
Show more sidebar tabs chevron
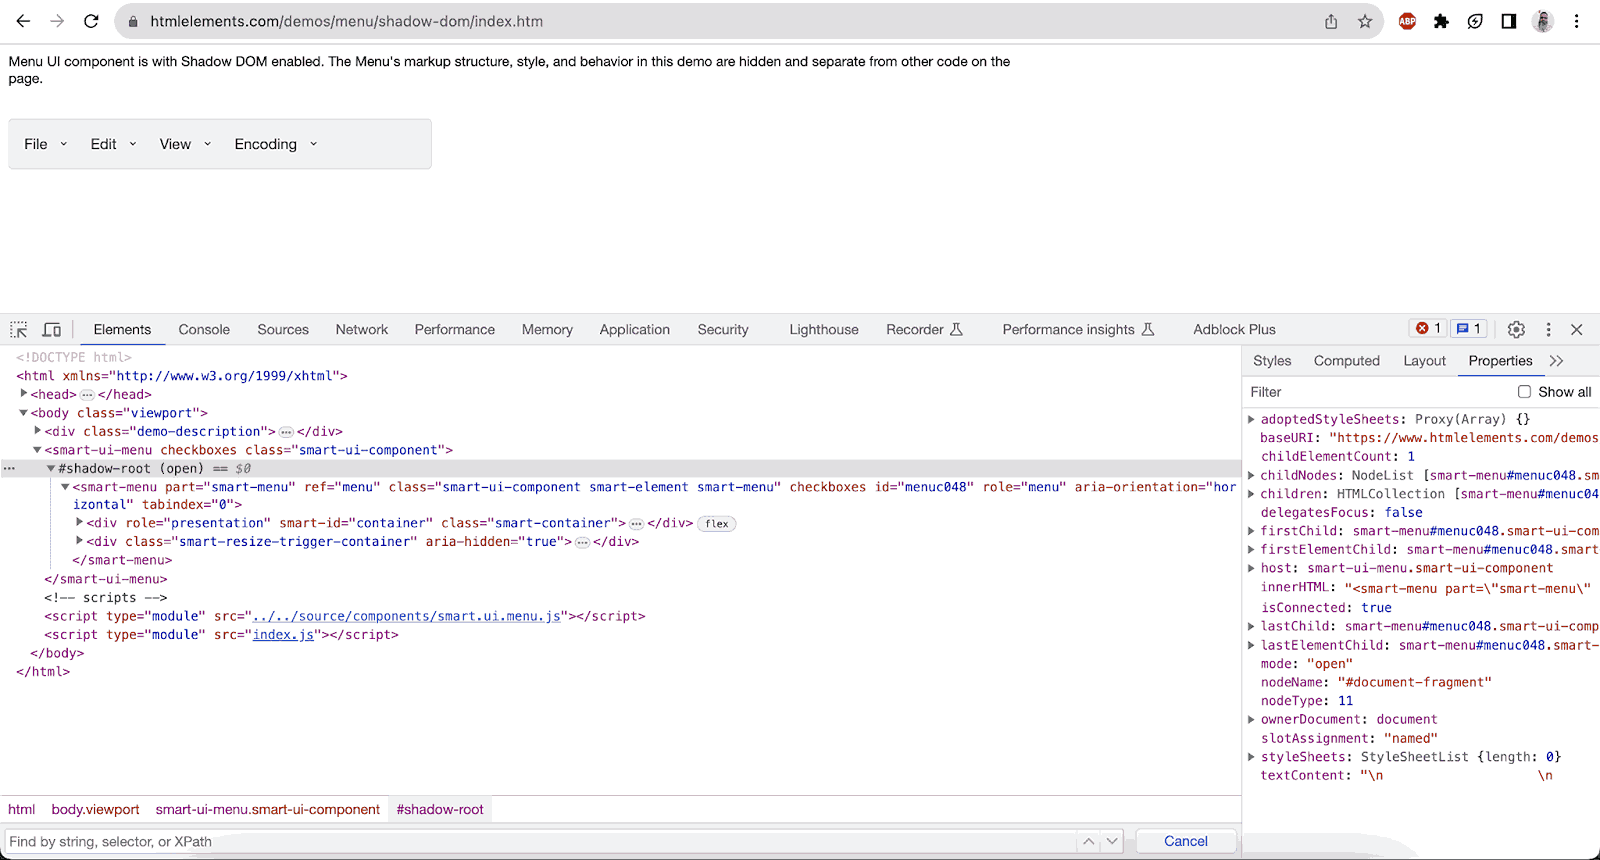[1556, 361]
